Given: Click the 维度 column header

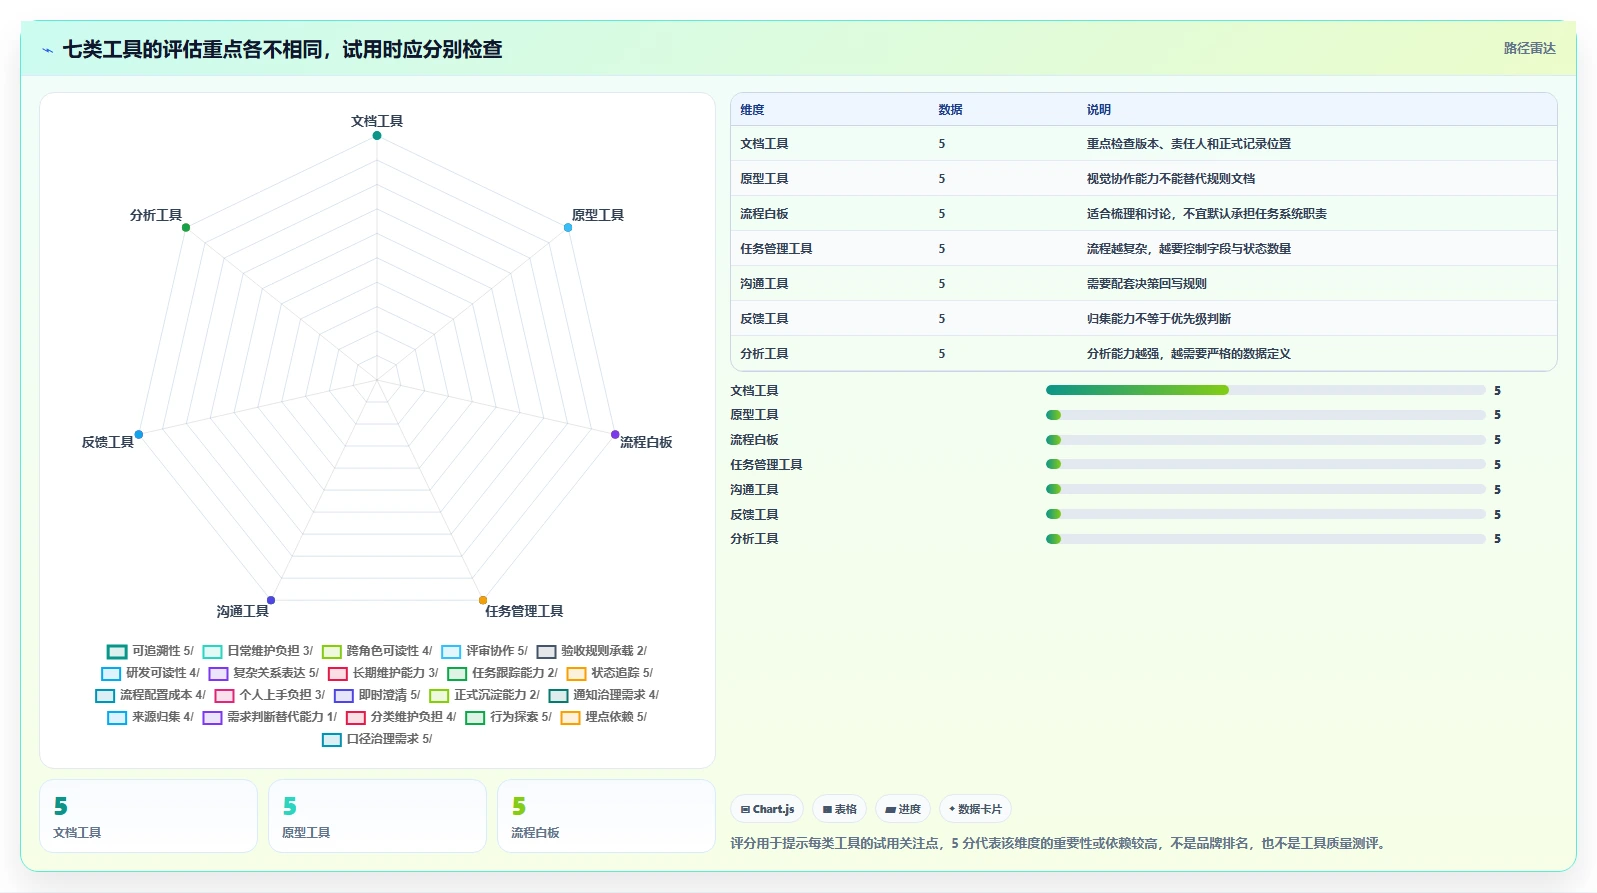Looking at the screenshot, I should 752,110.
